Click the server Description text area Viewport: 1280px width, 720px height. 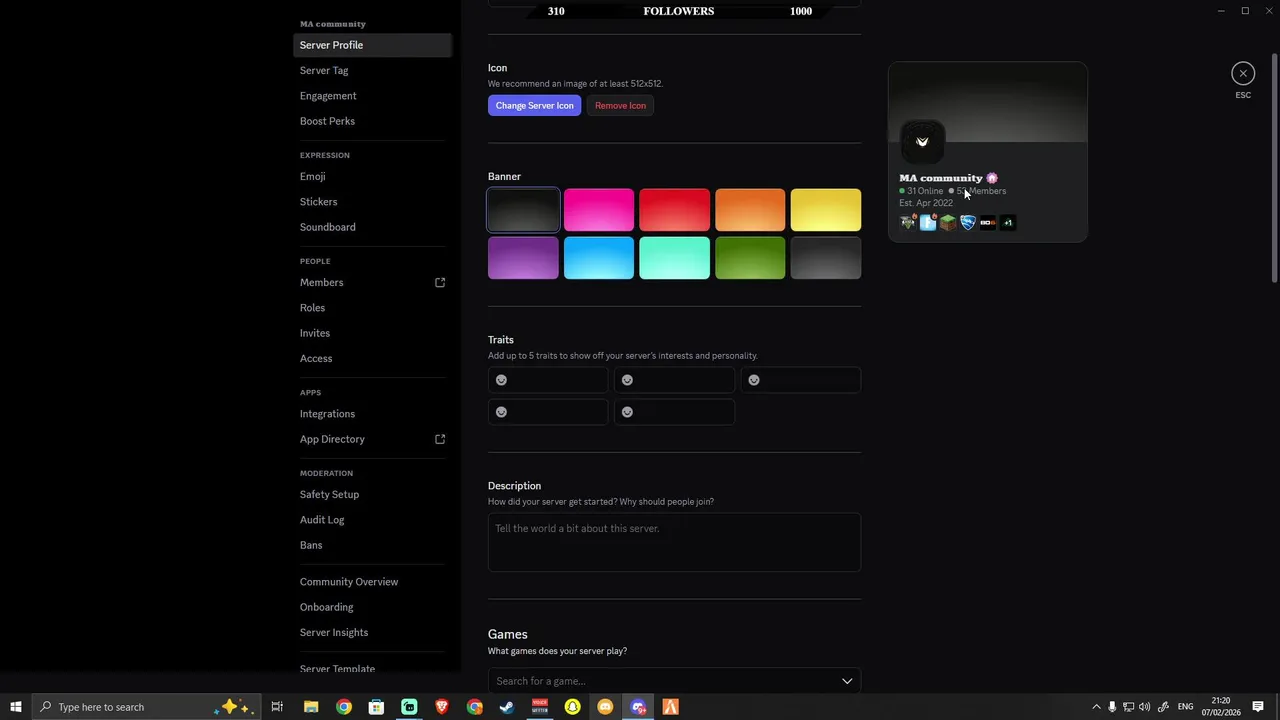674,542
